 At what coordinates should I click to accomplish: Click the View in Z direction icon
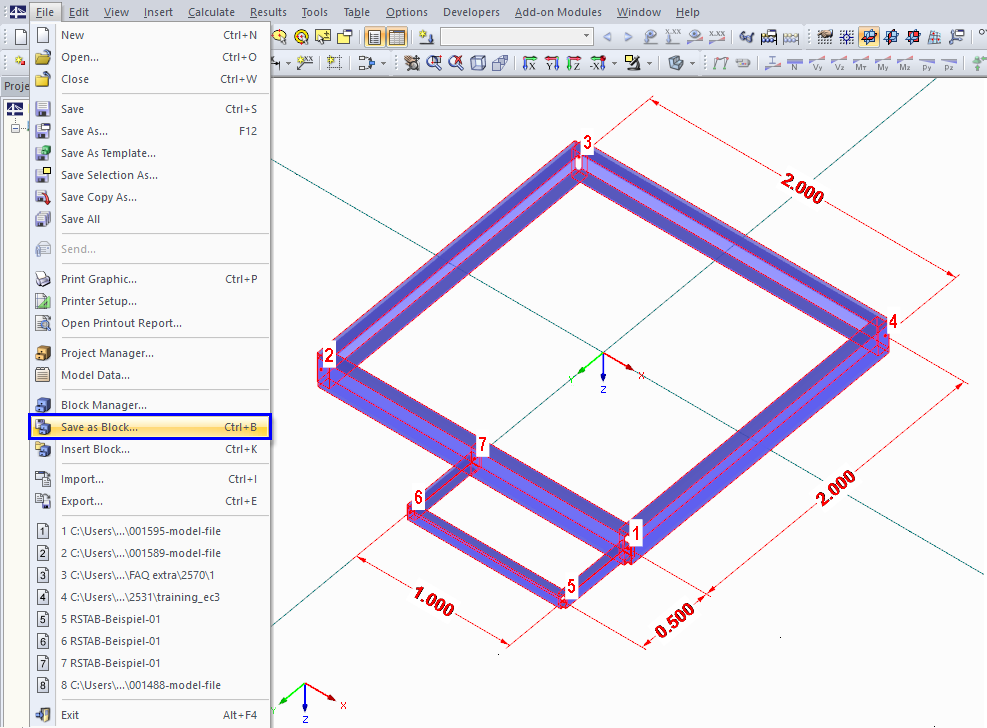click(573, 63)
